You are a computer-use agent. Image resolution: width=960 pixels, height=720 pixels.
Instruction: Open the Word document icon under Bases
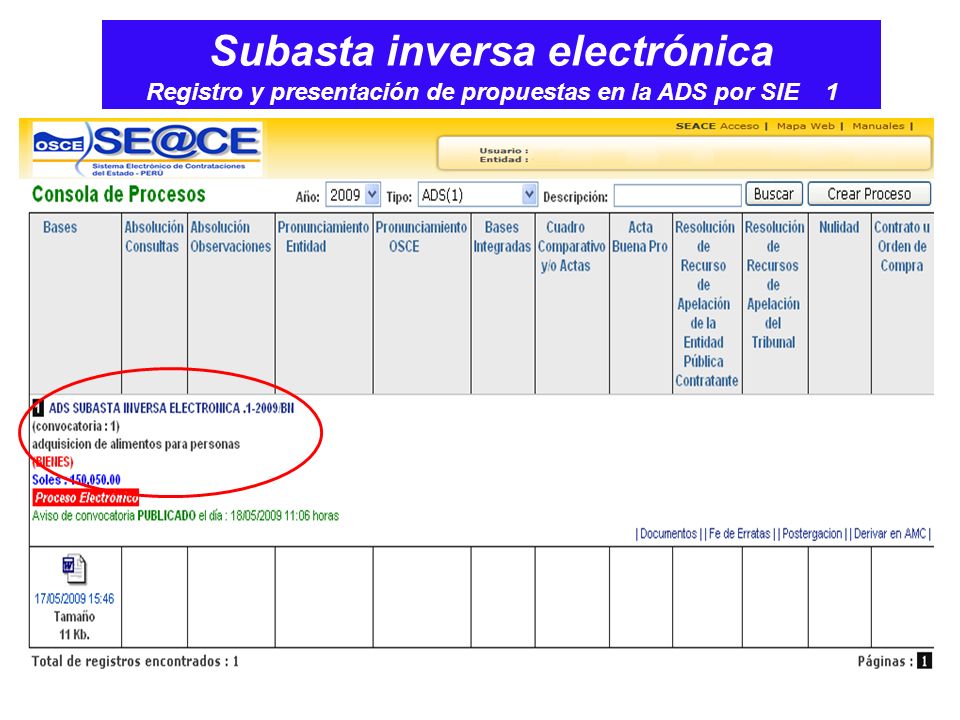click(x=75, y=569)
